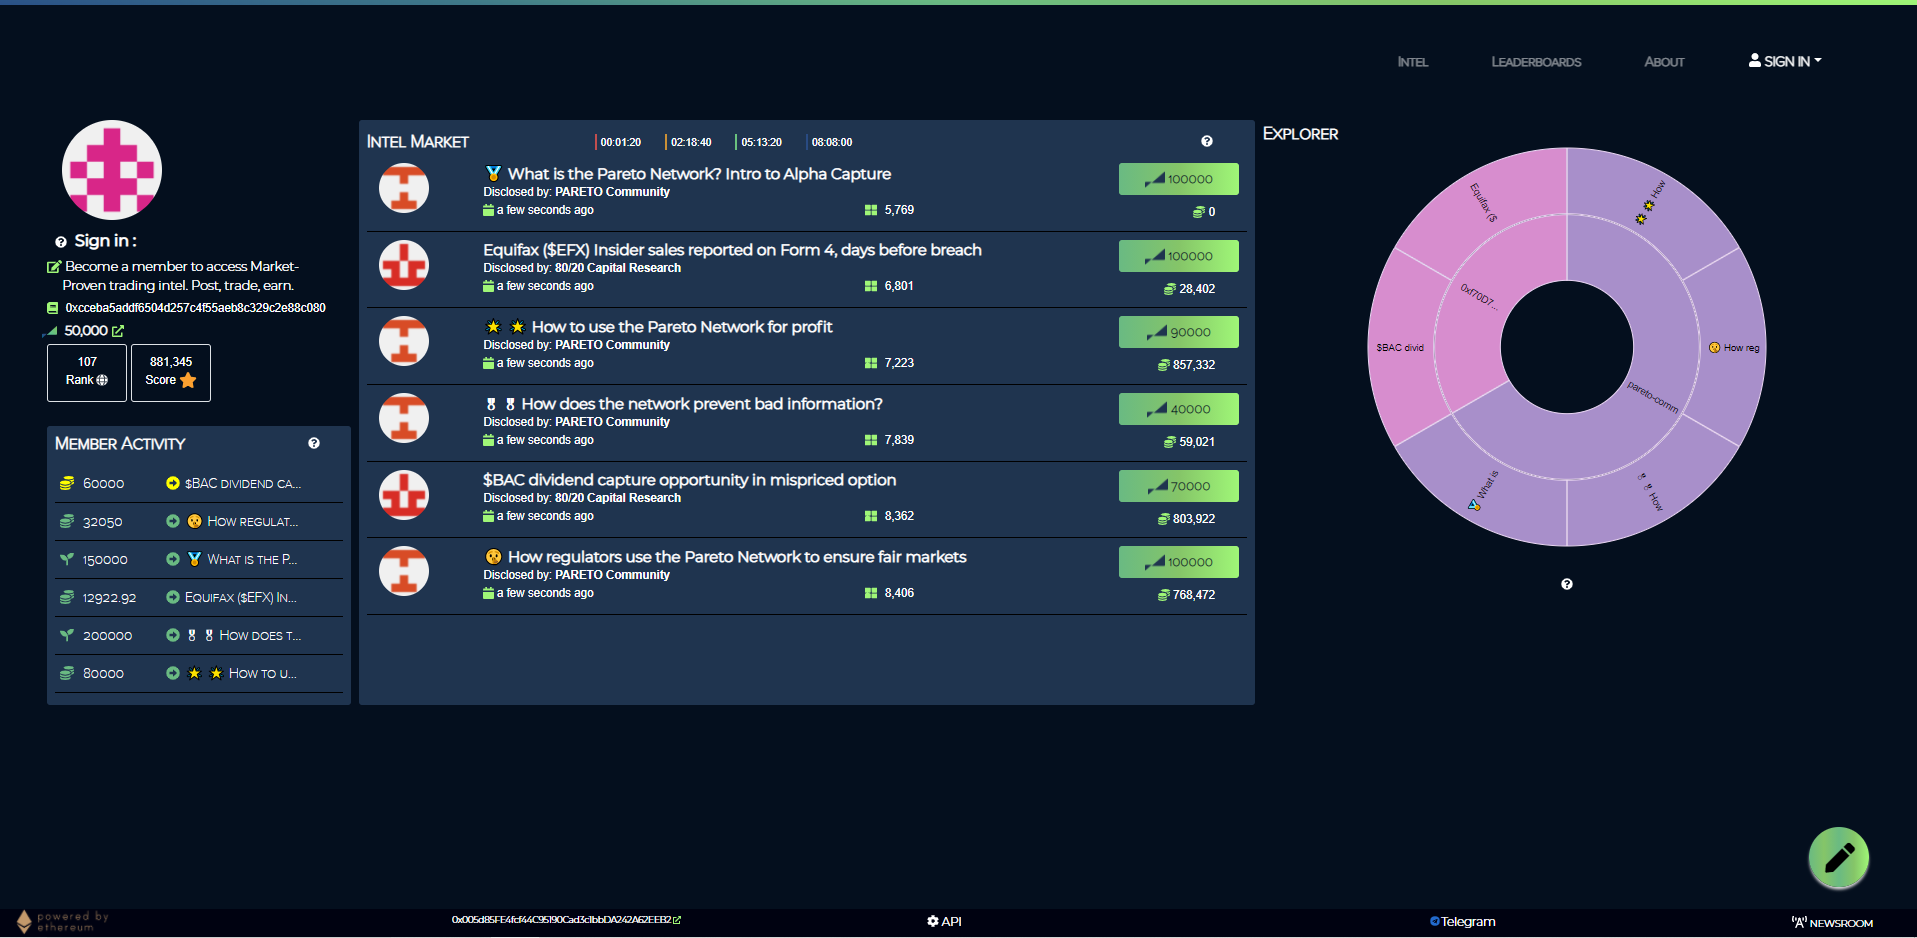The height and width of the screenshot is (938, 1917).
Task: Click the avatar of the $BAC dividend row
Action: point(404,495)
